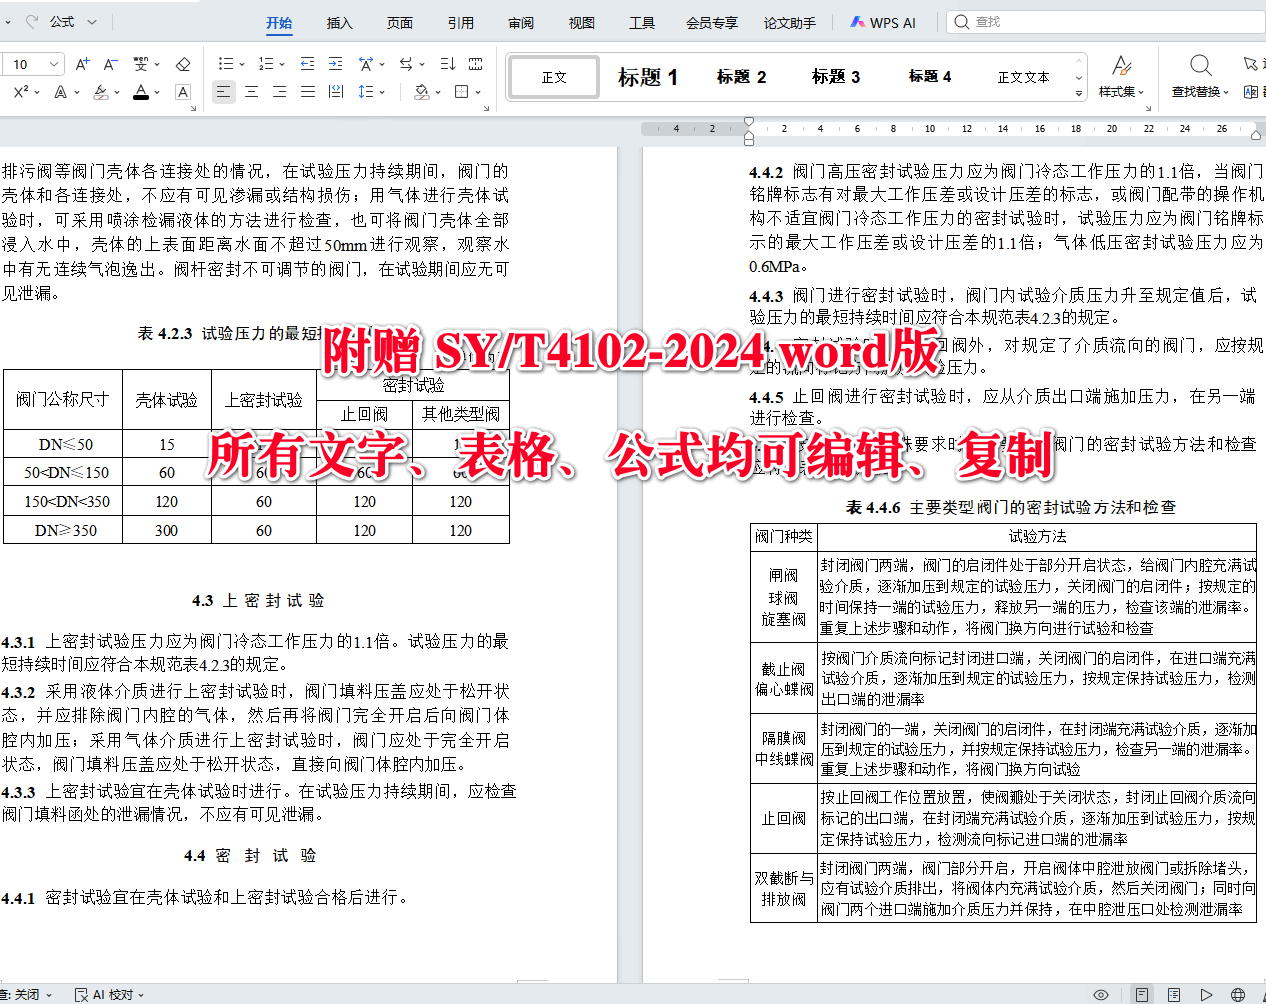The image size is (1266, 1004).
Task: Click the web layout globe icon
Action: (1238, 995)
